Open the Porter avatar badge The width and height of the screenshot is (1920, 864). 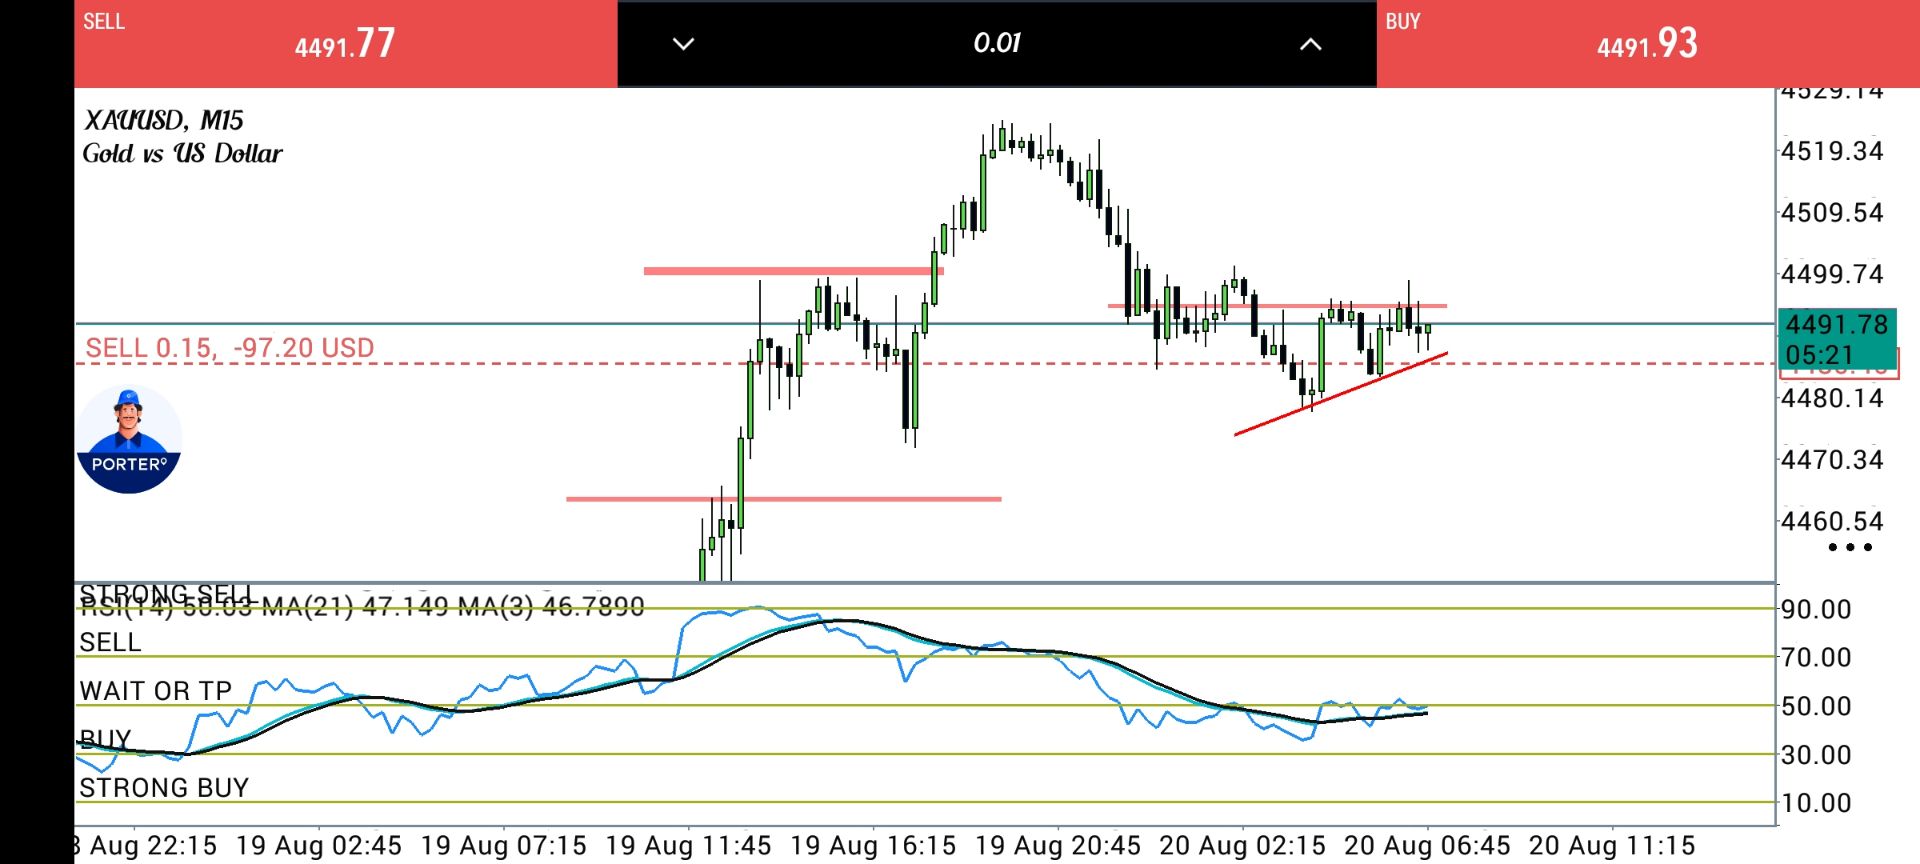[129, 440]
